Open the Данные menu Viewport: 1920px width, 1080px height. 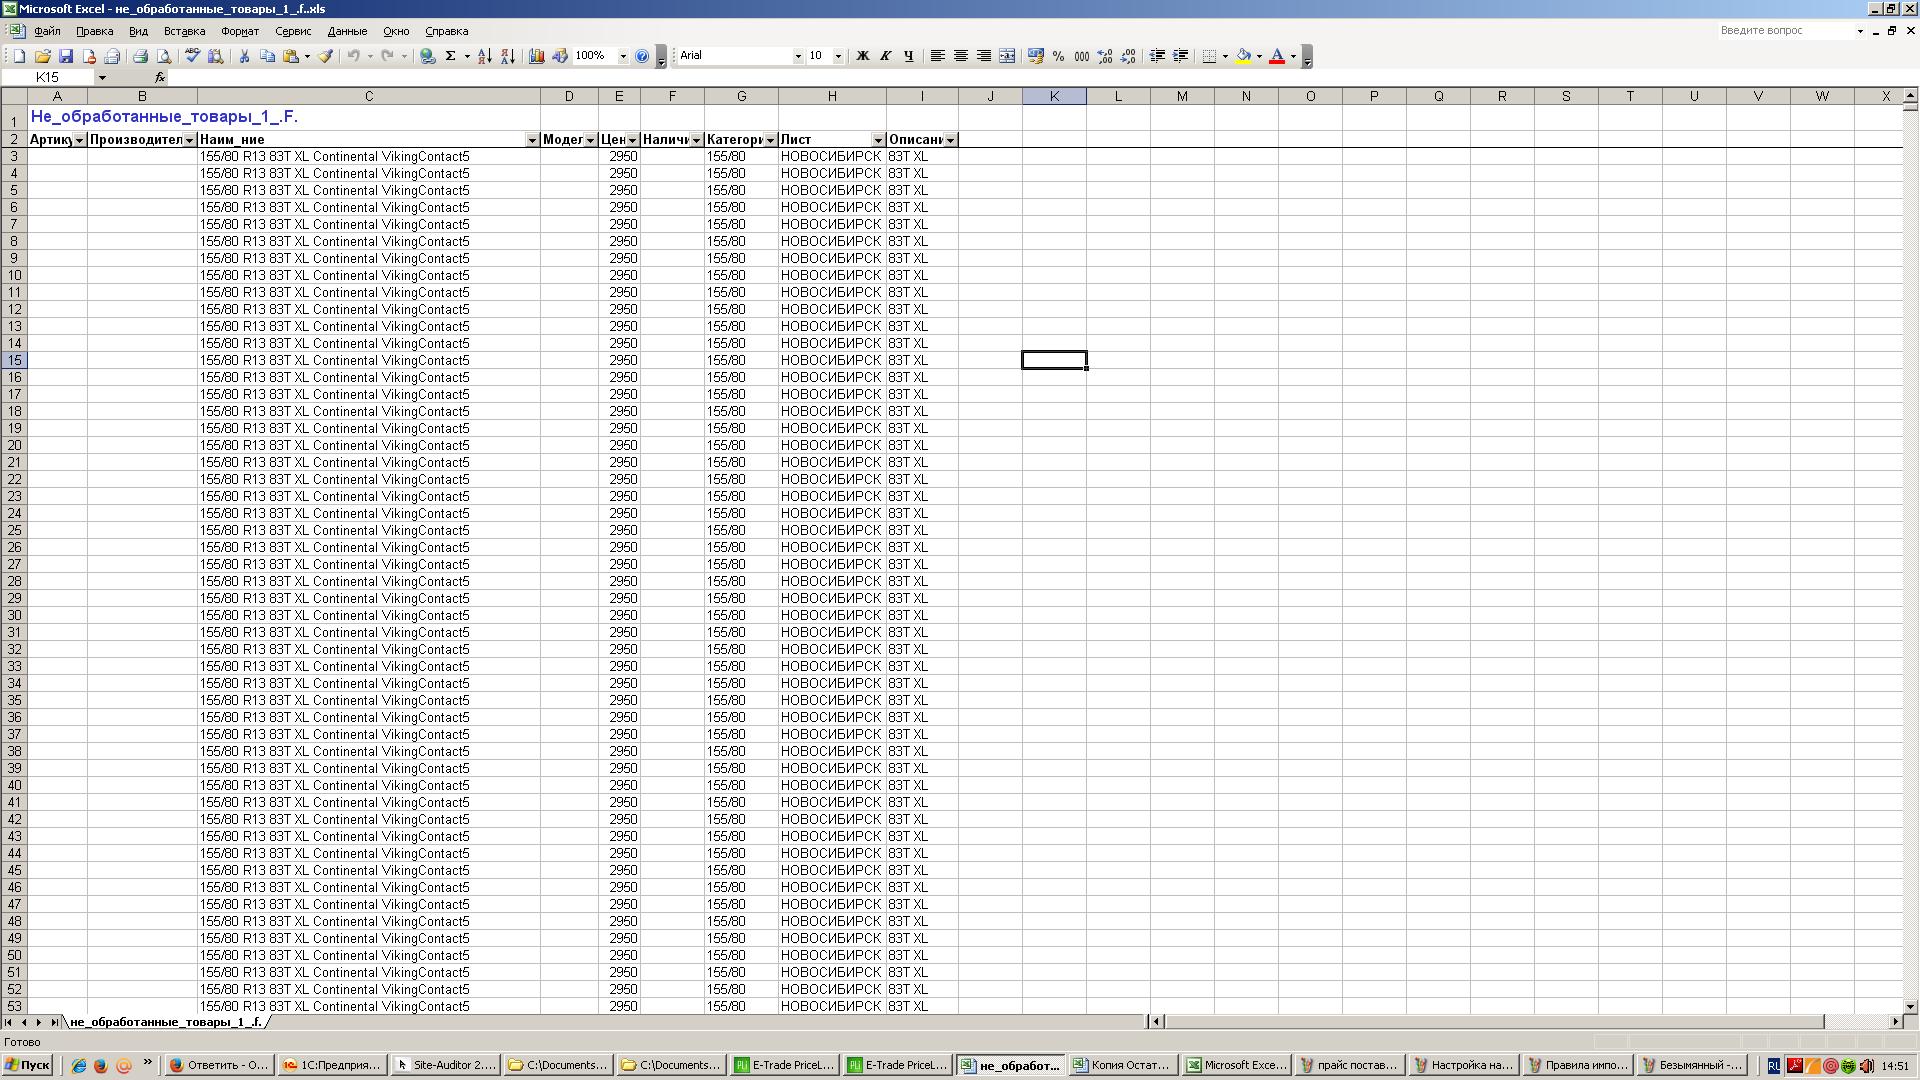[x=347, y=31]
